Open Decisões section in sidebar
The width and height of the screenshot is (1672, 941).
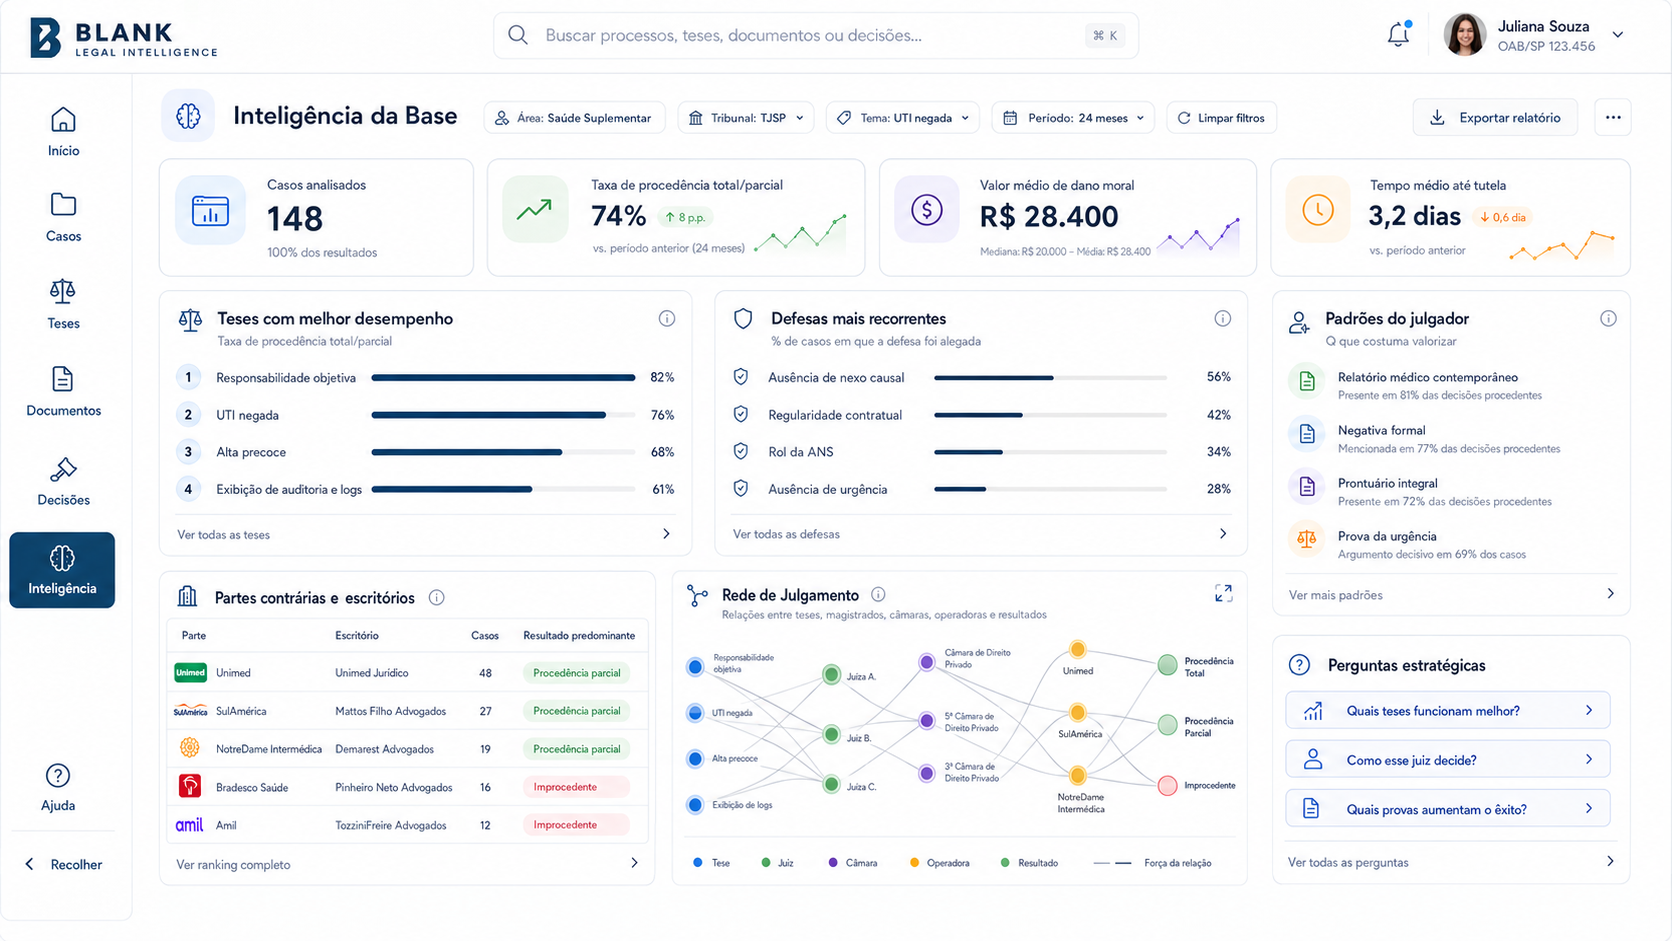[63, 481]
